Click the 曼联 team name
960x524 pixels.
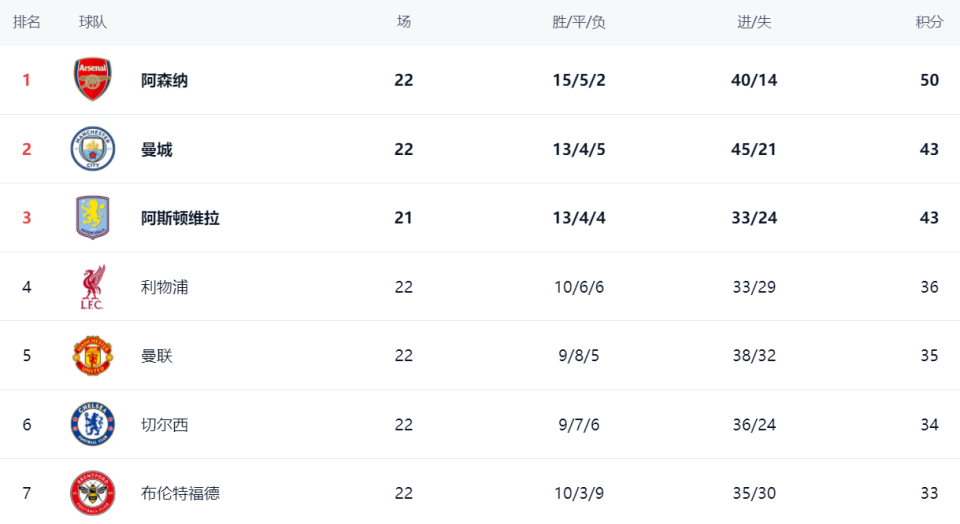click(x=157, y=356)
